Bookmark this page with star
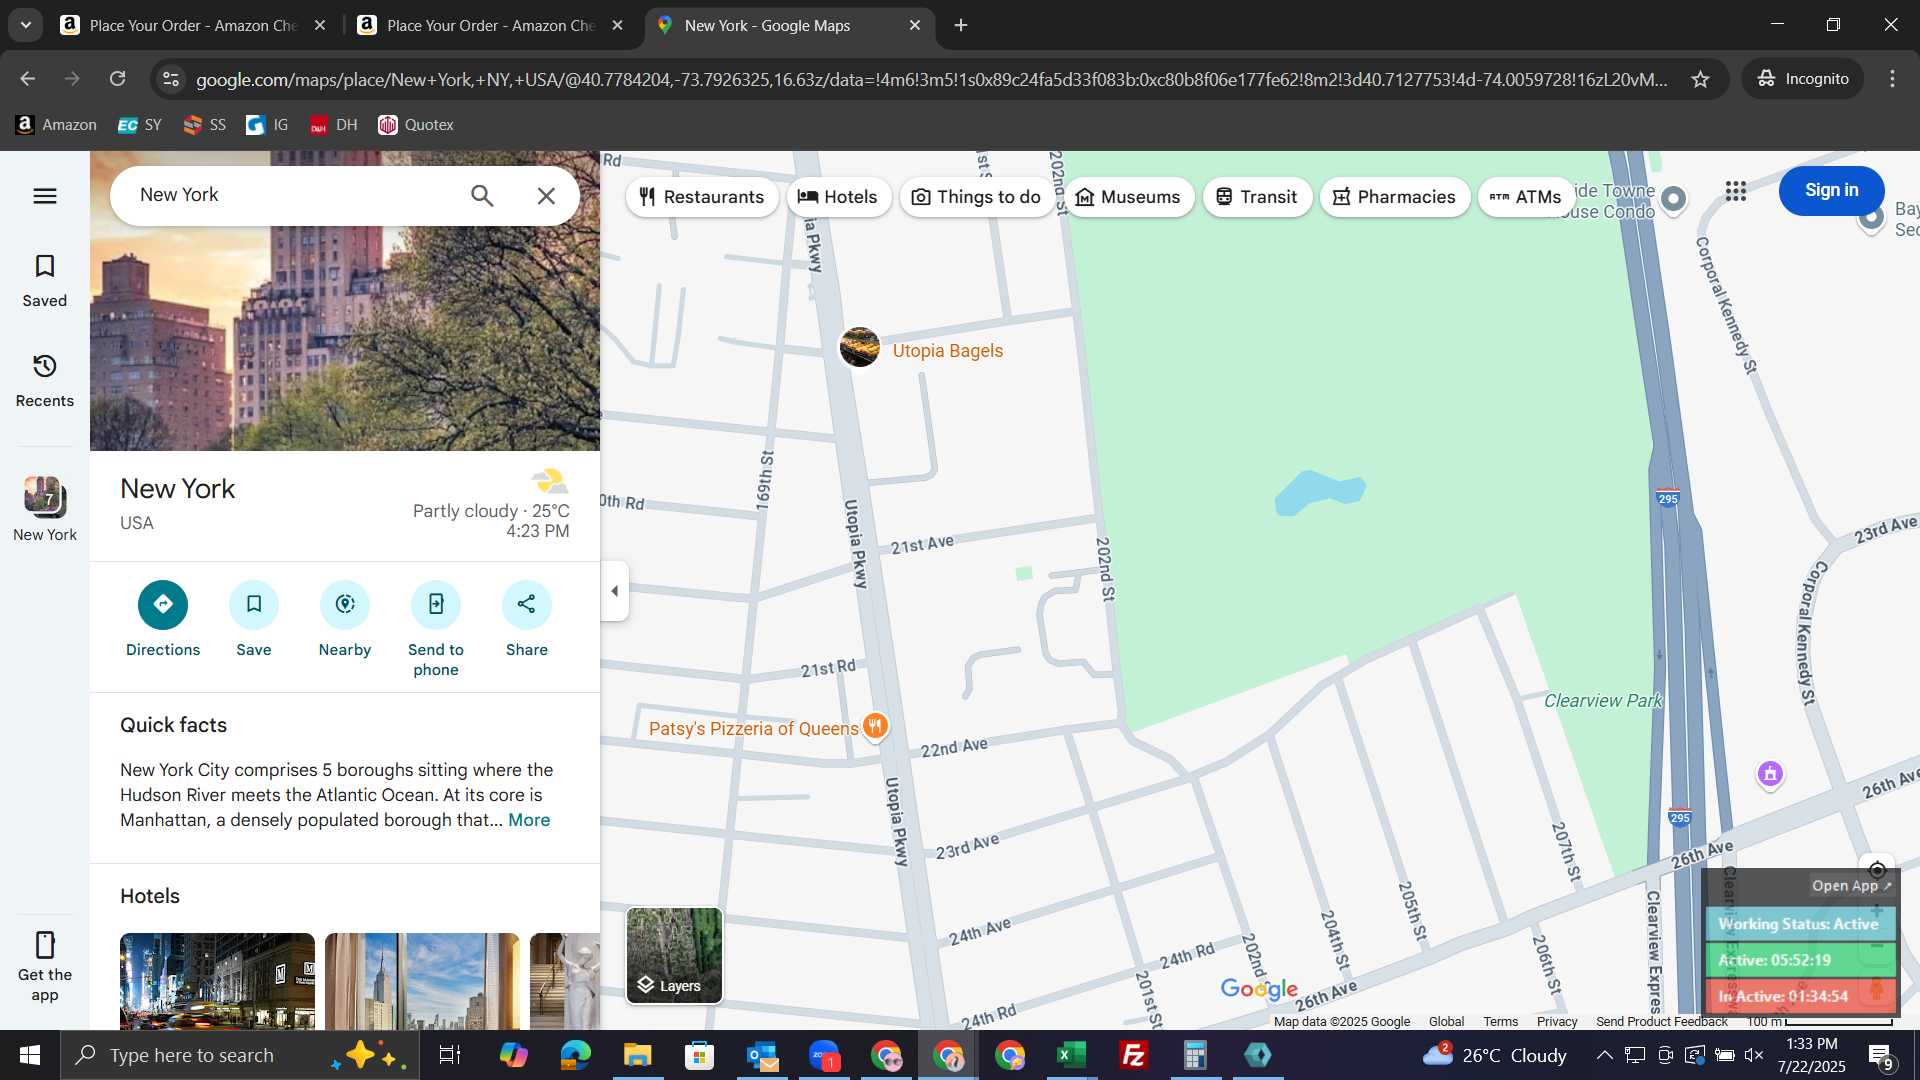The height and width of the screenshot is (1080, 1920). [x=1700, y=79]
